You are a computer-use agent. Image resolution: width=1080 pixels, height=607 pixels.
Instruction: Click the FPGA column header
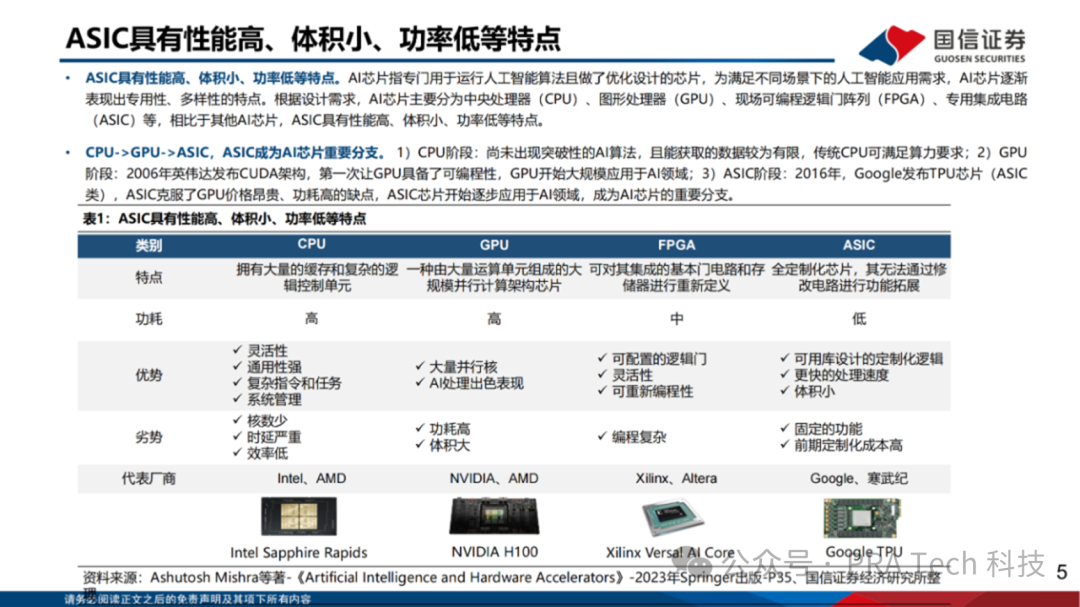coord(676,245)
